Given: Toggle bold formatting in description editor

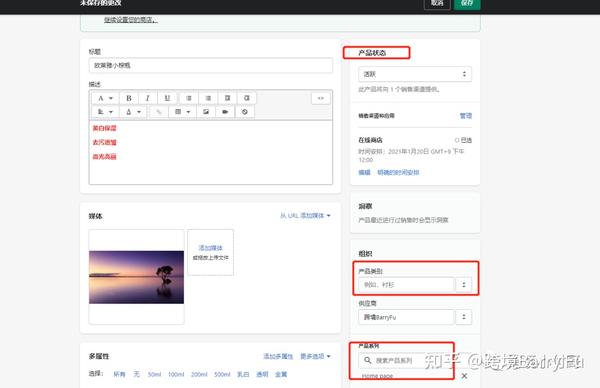Looking at the screenshot, I should [x=129, y=98].
